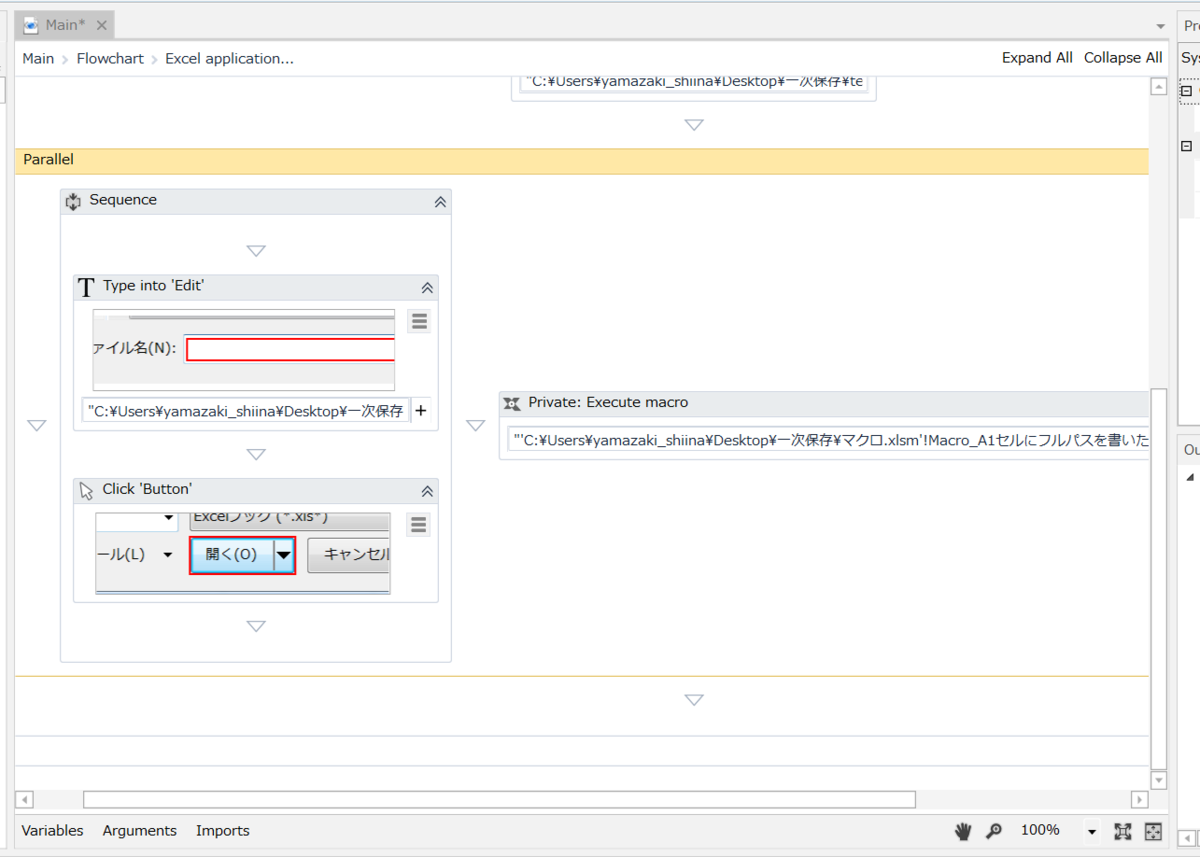The width and height of the screenshot is (1200, 857).
Task: Click the 開く(O) button screenshot thumbnail
Action: tap(243, 554)
